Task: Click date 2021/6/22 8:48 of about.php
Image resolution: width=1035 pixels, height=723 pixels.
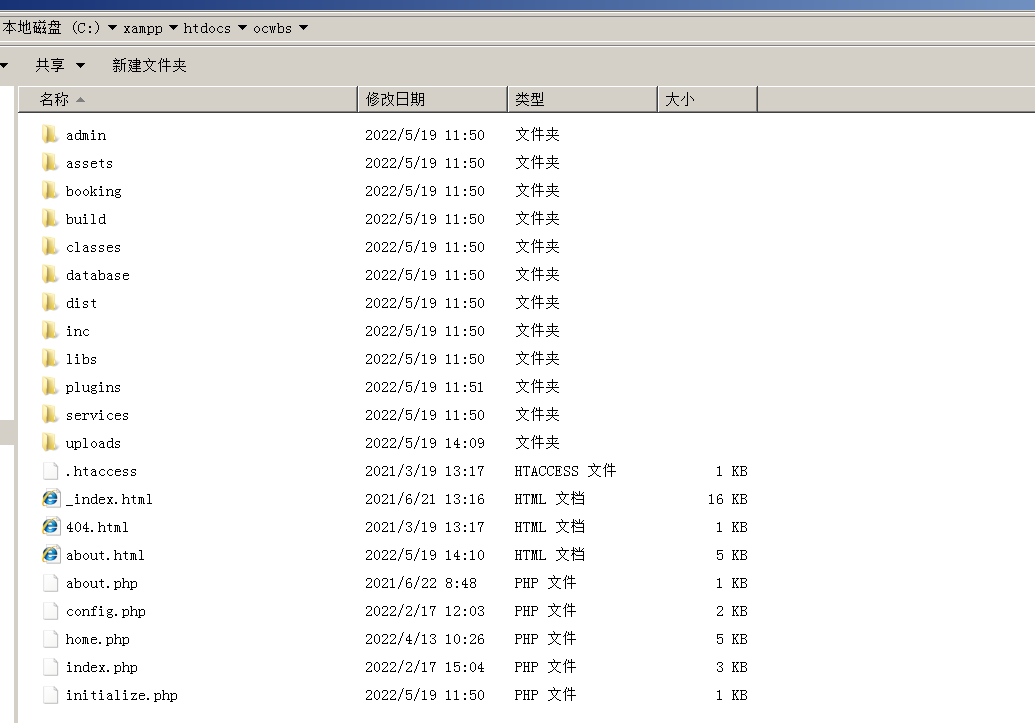Action: [420, 583]
